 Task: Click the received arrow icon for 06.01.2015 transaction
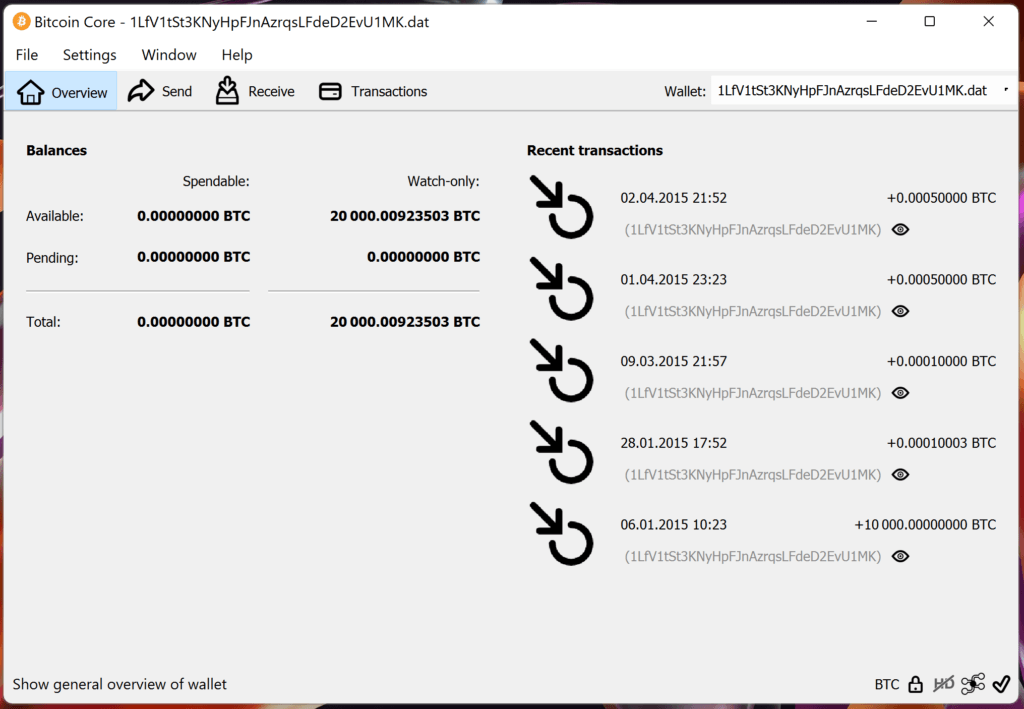563,535
